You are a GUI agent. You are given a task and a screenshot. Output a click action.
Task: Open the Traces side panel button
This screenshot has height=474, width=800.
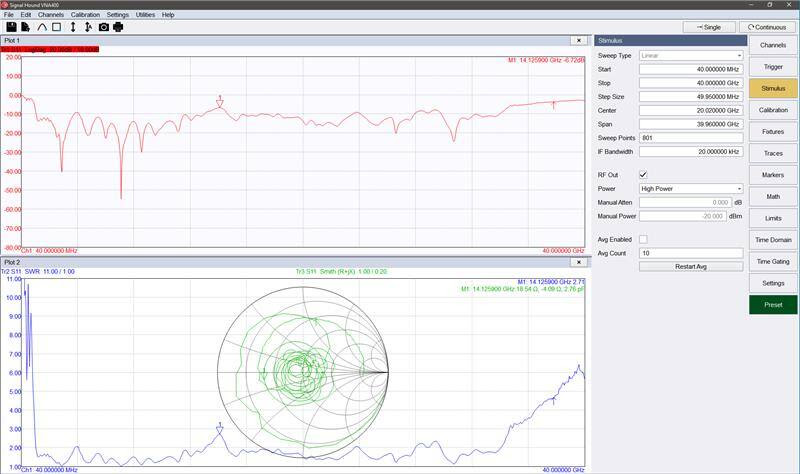(773, 153)
